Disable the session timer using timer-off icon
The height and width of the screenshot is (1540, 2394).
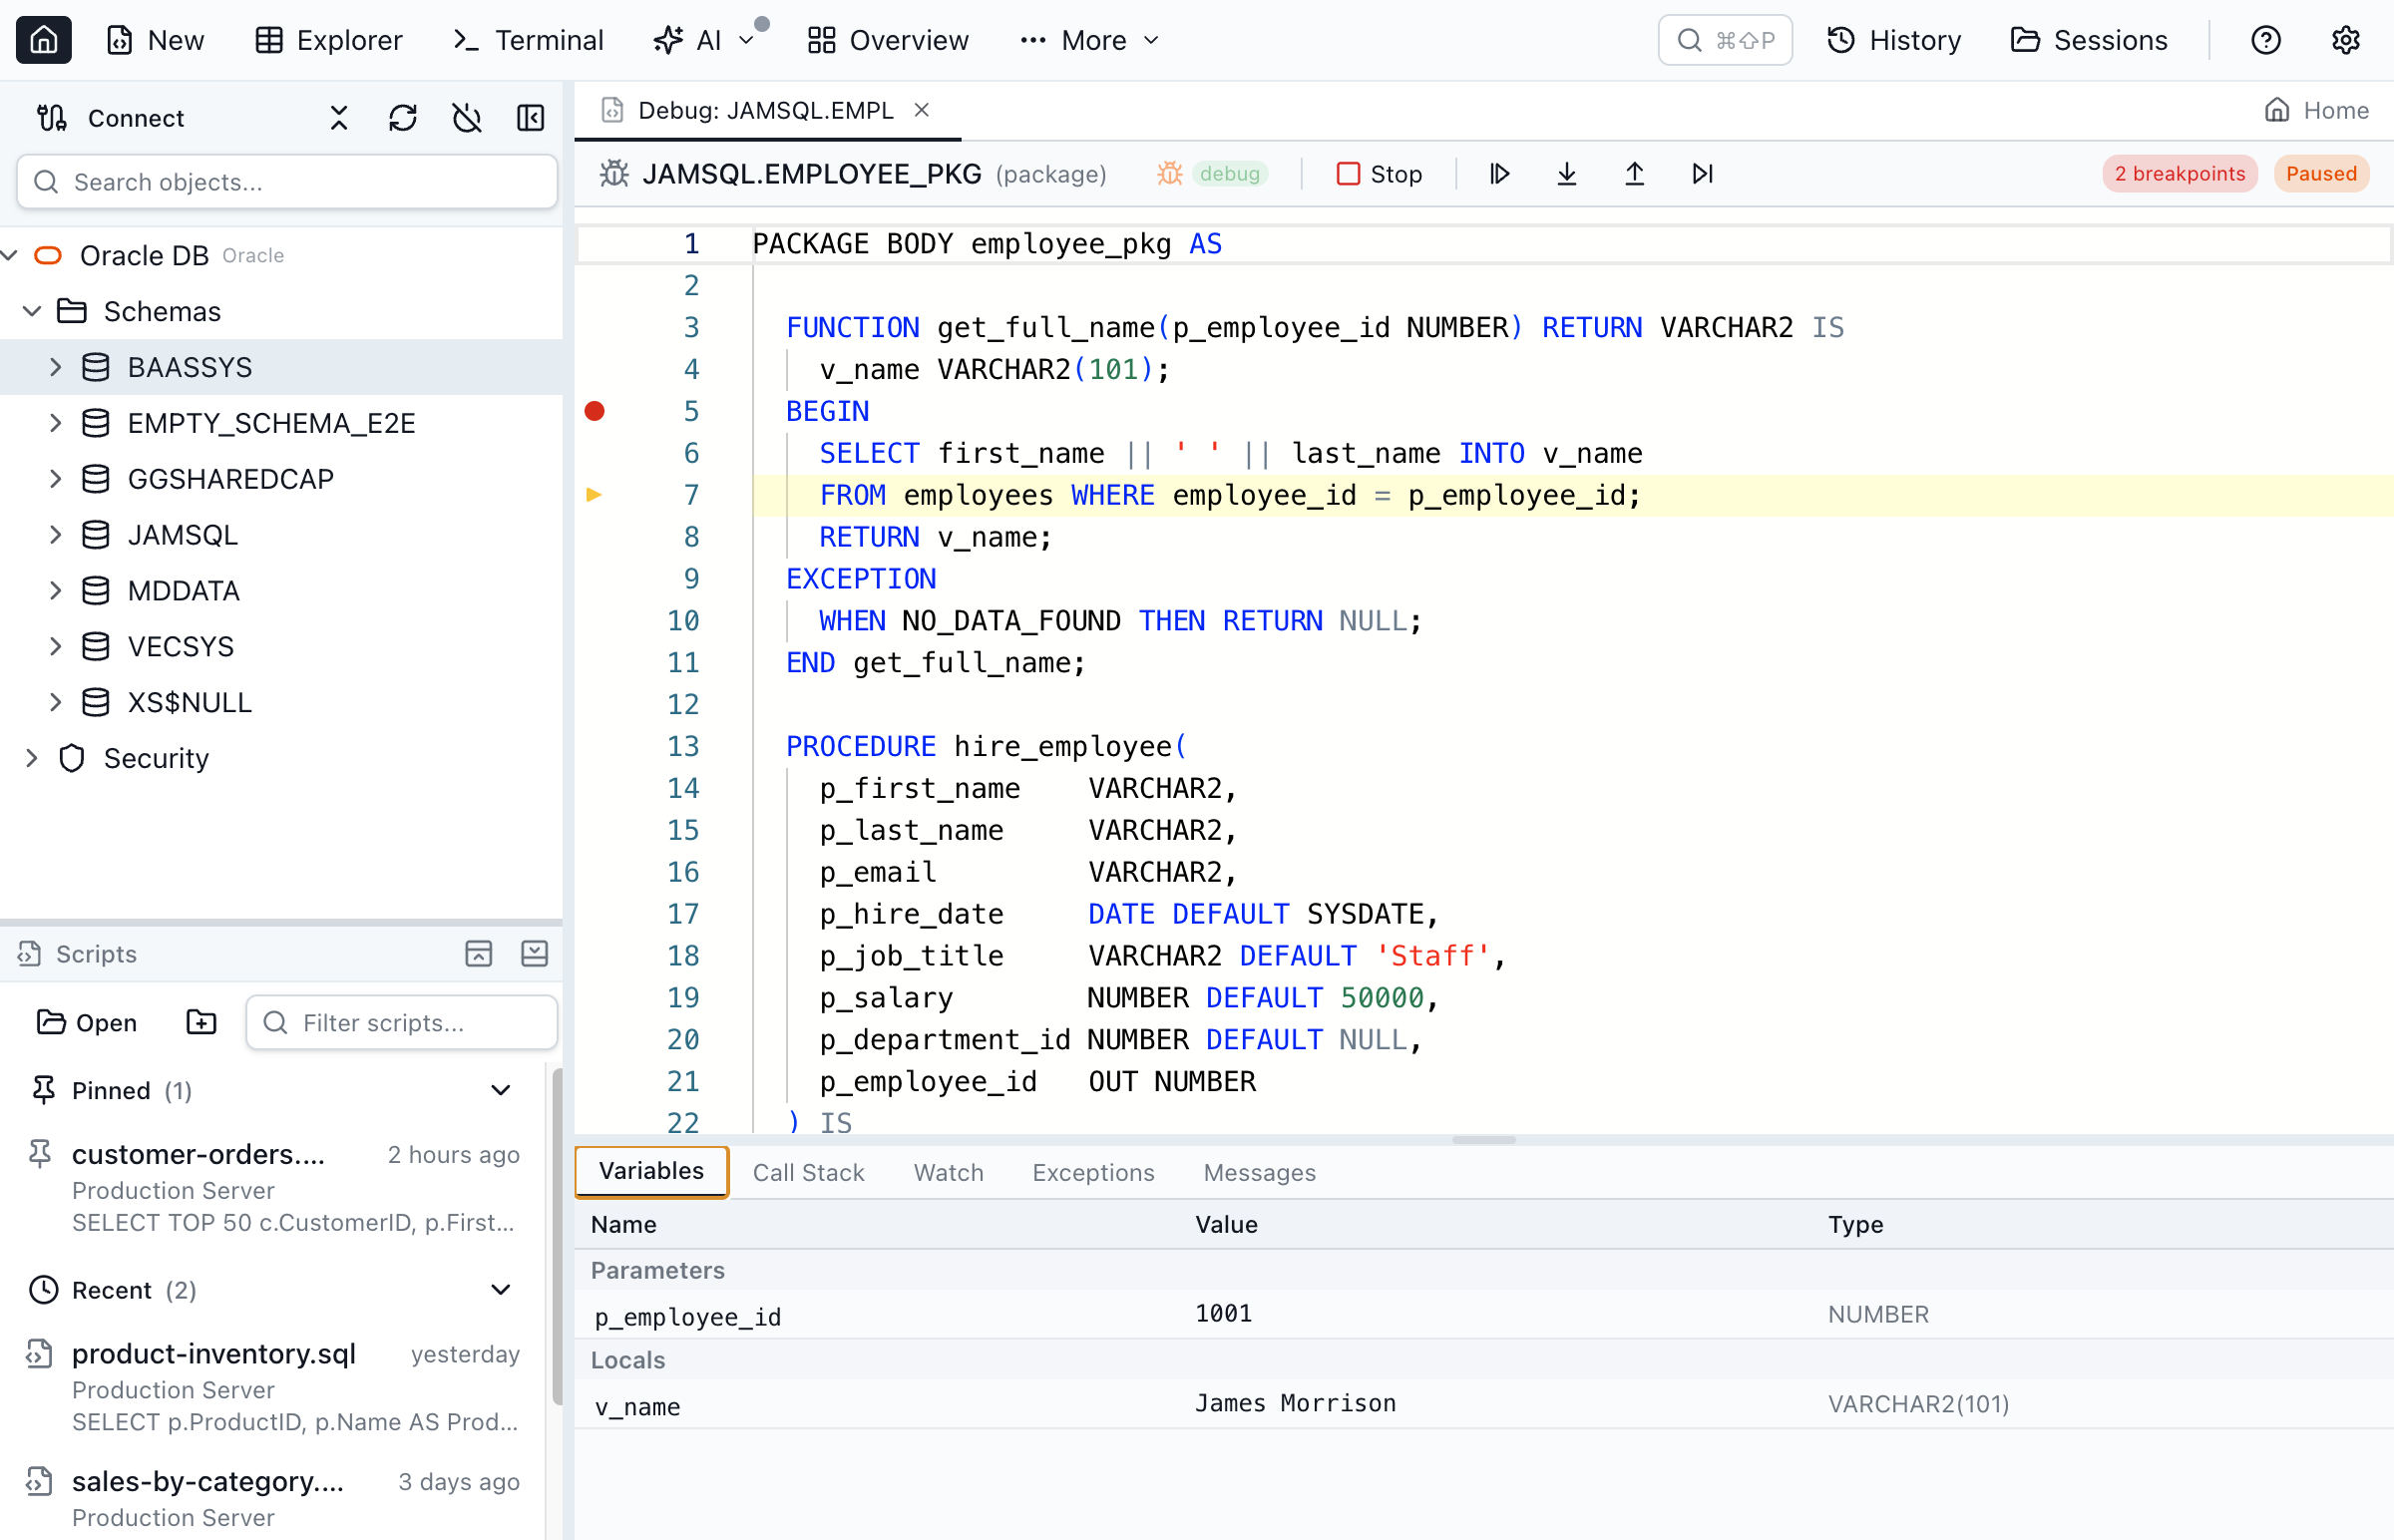466,117
